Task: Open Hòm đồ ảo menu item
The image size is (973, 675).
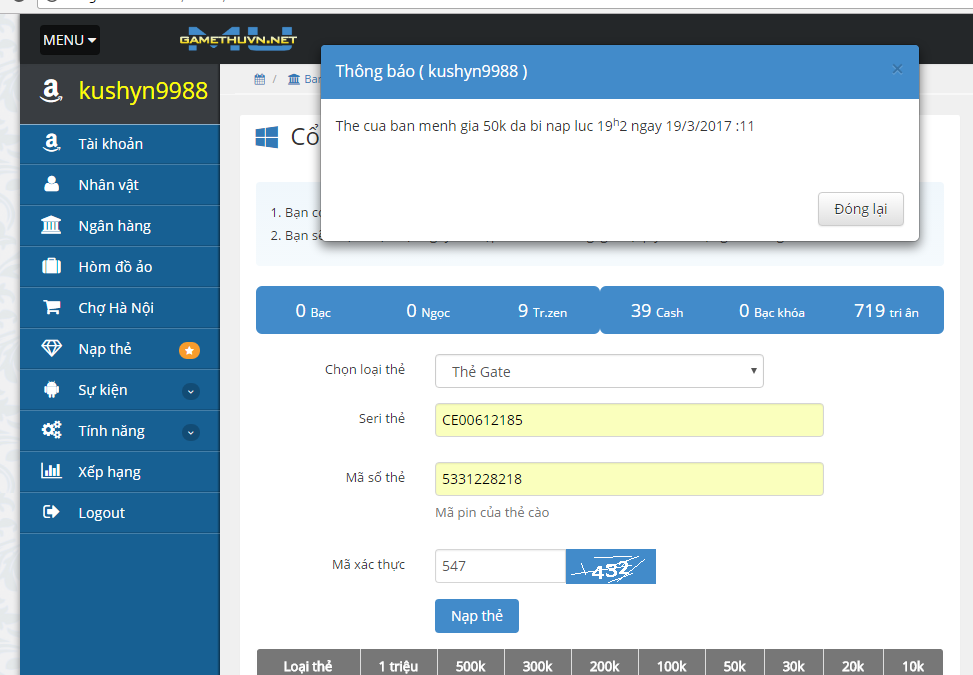Action: click(x=120, y=267)
